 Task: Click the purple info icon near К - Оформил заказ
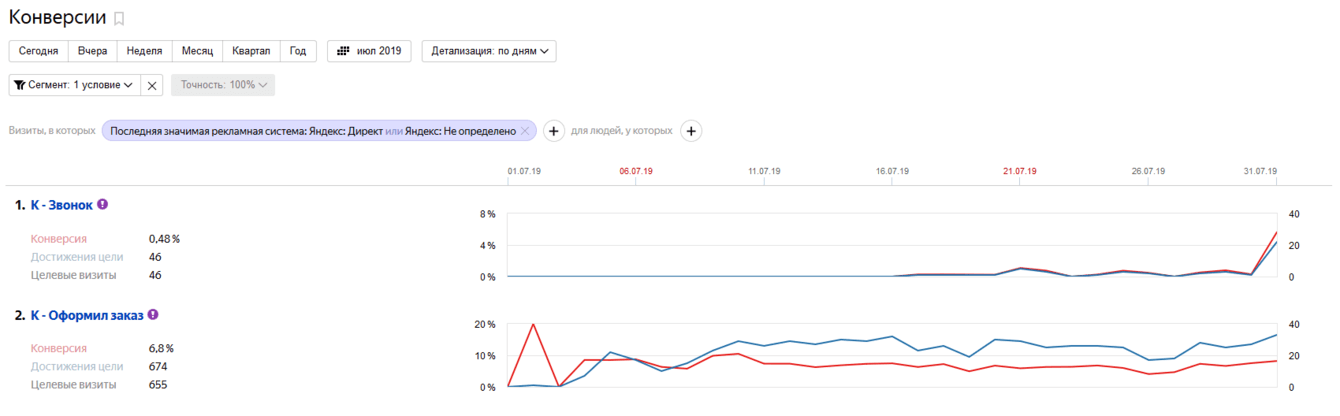point(153,314)
